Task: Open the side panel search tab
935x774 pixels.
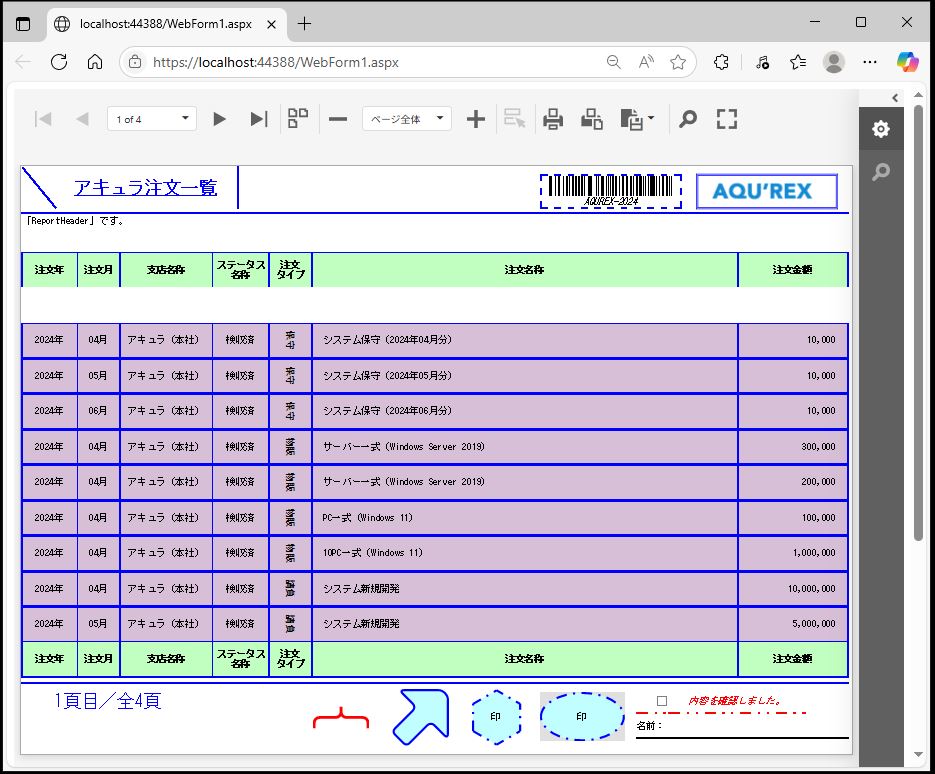Action: click(880, 172)
